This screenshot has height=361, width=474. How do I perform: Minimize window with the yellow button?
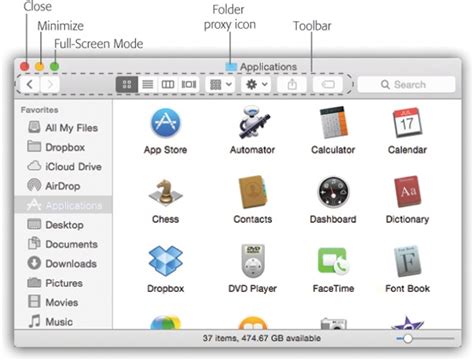tap(39, 67)
